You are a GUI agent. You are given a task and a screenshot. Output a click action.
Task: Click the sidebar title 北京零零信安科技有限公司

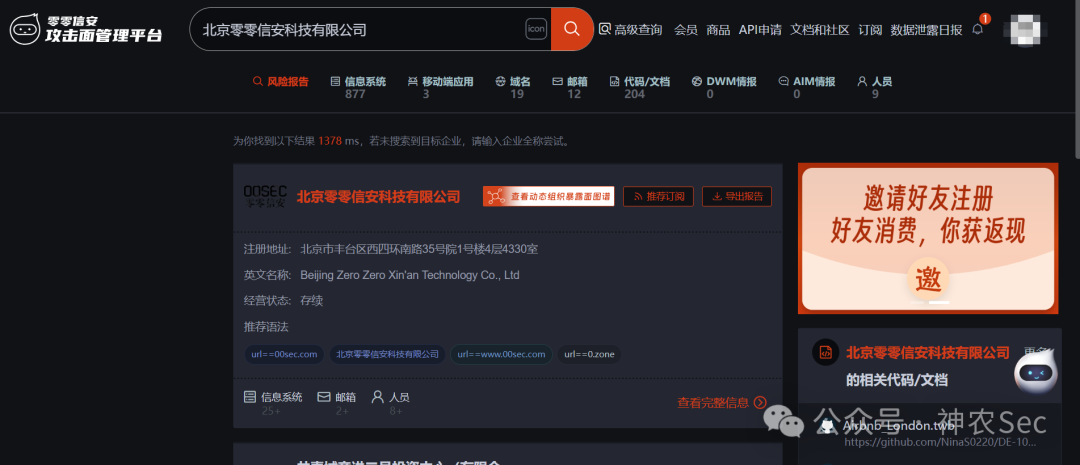pos(928,353)
